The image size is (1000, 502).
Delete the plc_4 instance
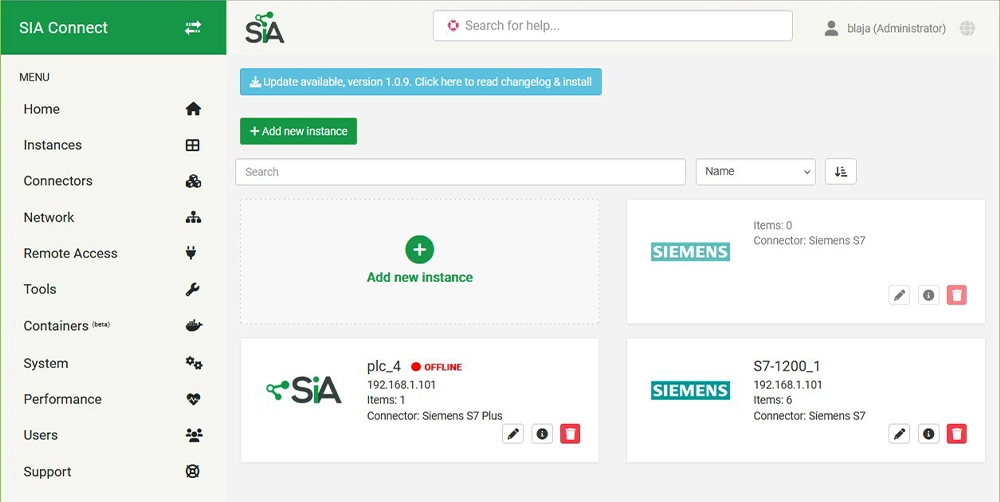point(570,434)
